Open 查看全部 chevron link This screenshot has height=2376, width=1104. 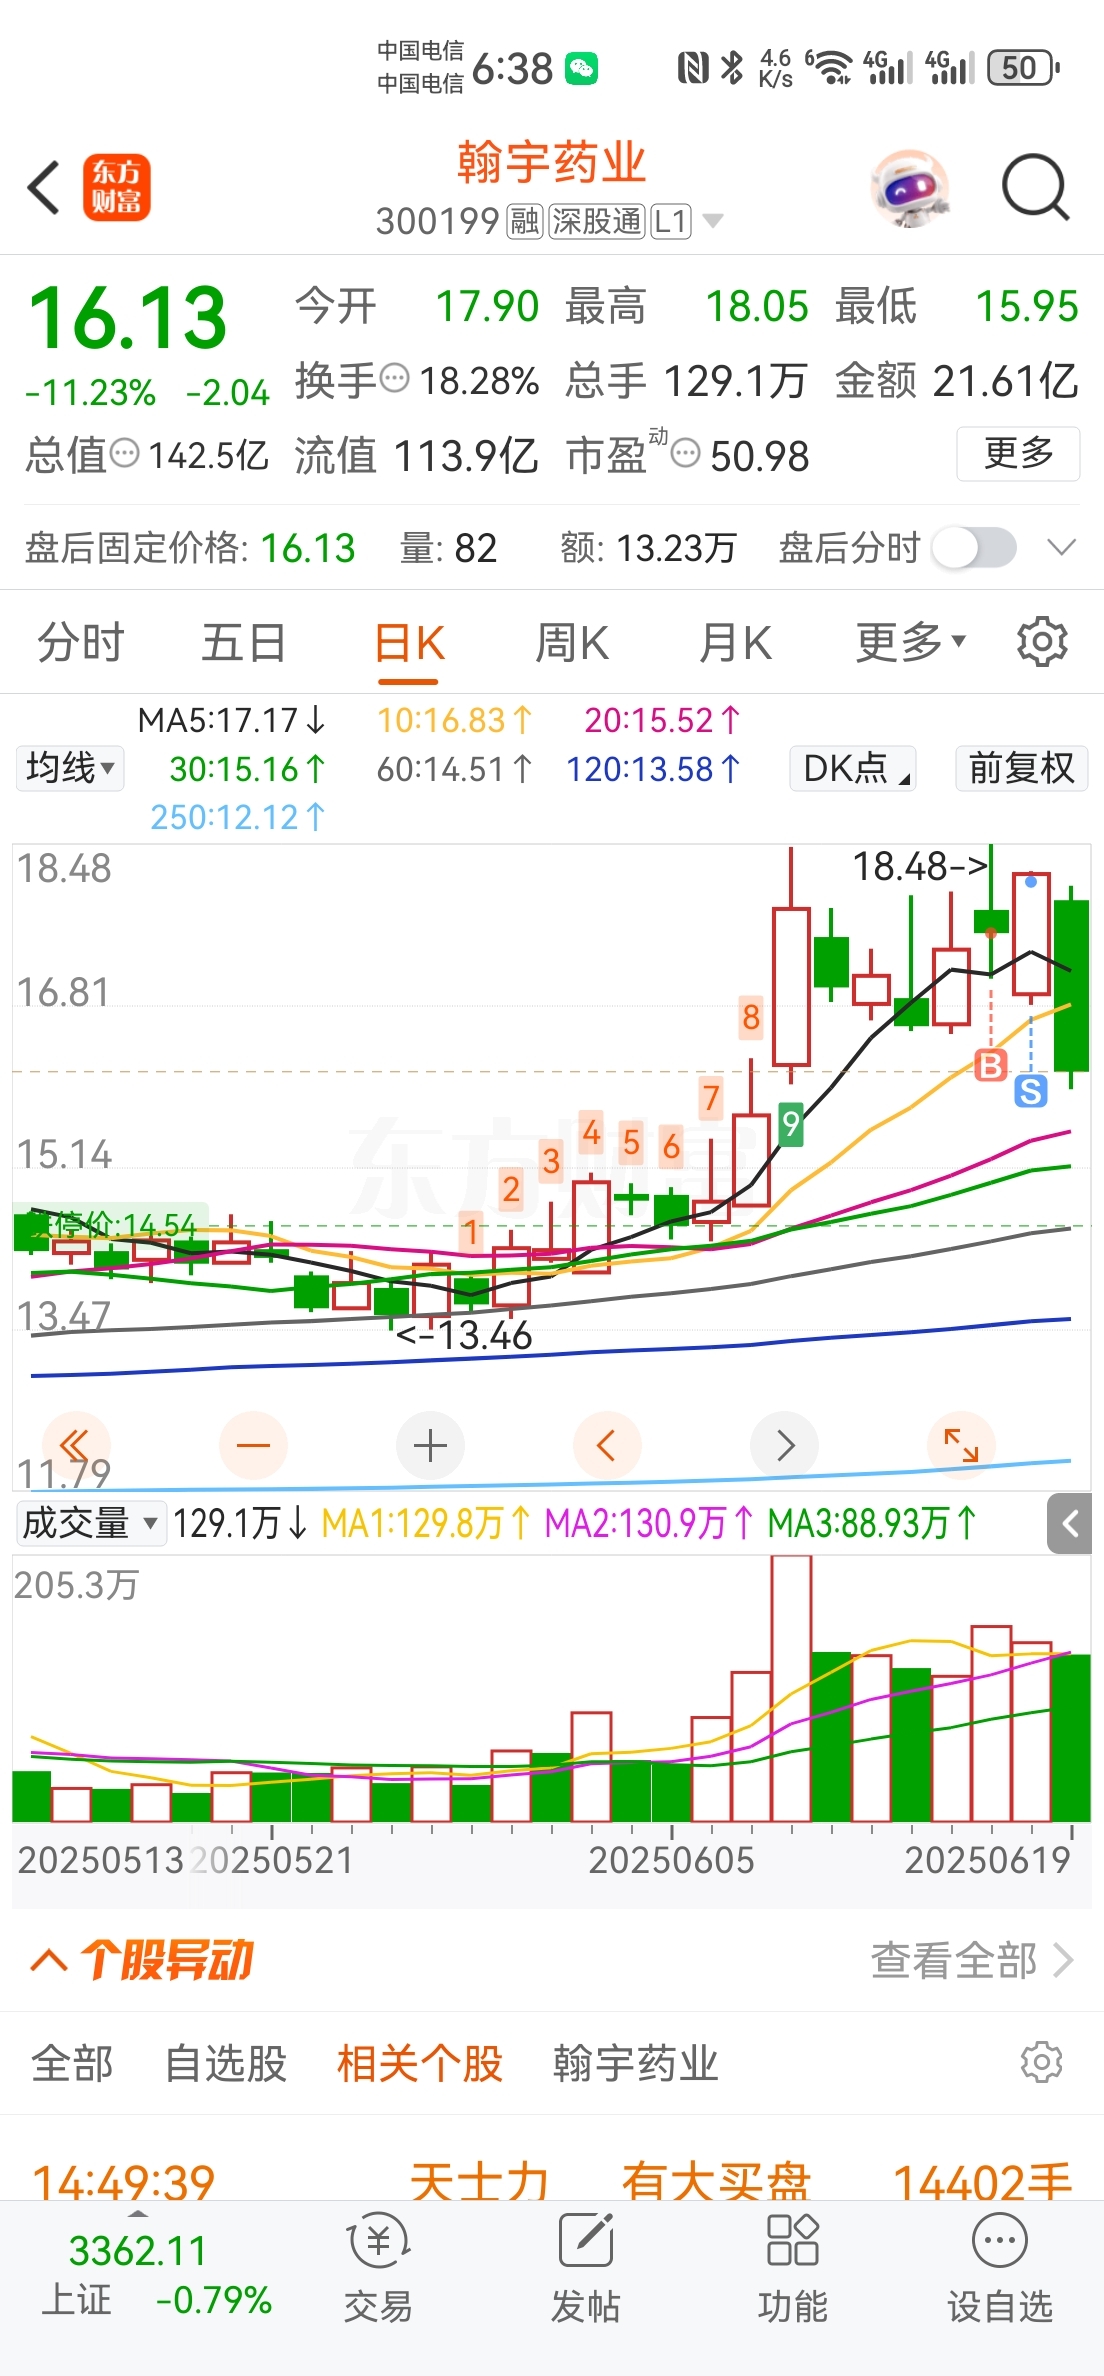pyautogui.click(x=972, y=1960)
